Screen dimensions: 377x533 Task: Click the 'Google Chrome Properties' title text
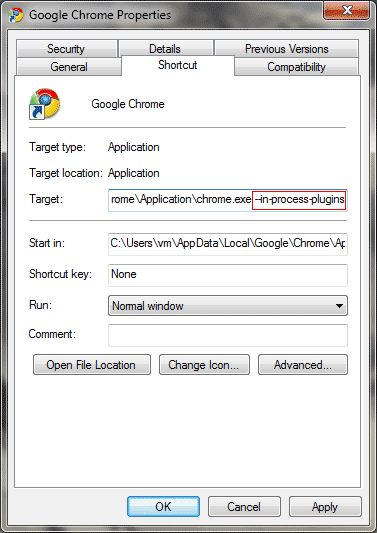(x=100, y=15)
